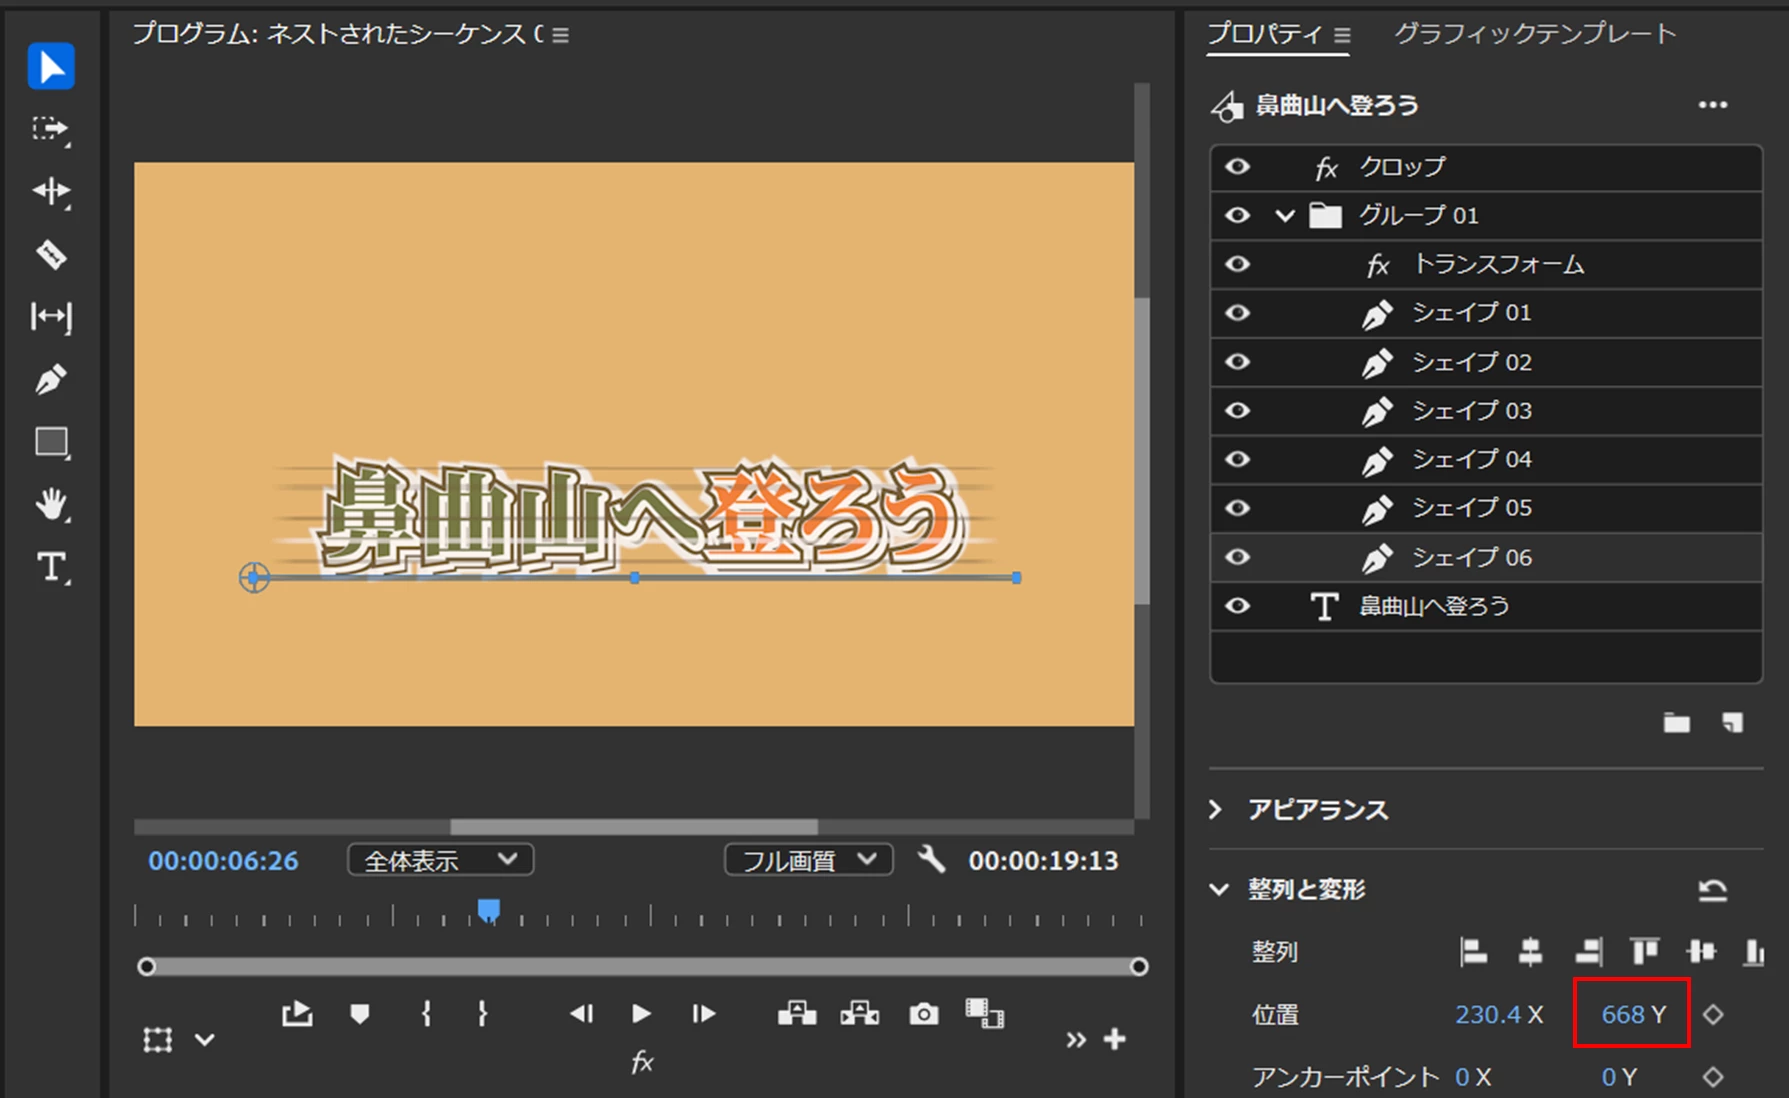1789x1098 pixels.
Task: Switch to the グラフィックテンプレート tab
Action: (1535, 34)
